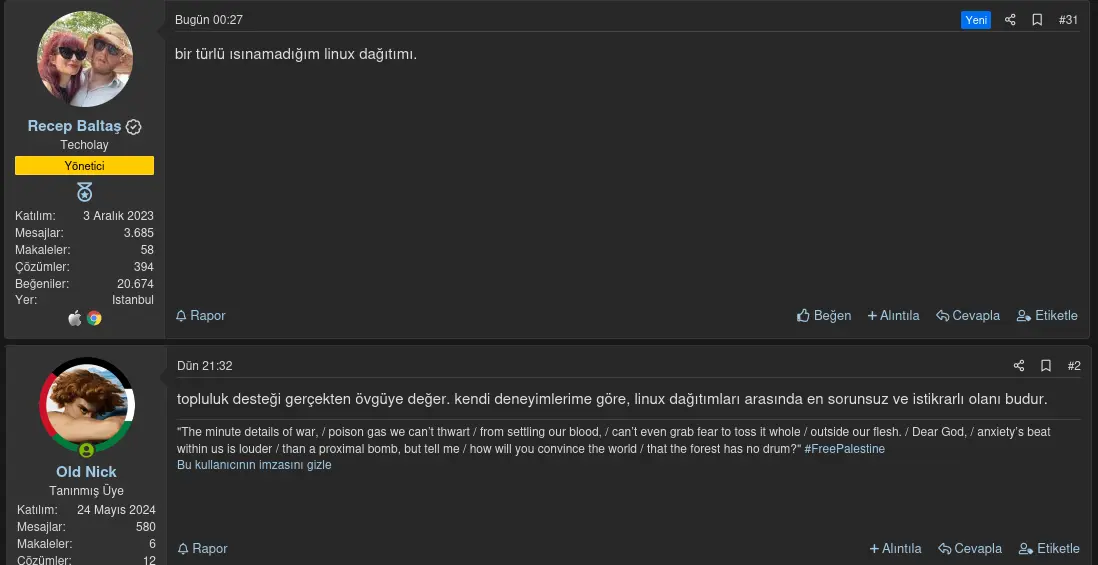This screenshot has height=565, width=1098.
Task: Click Tanınmış Üye title
Action: pyautogui.click(x=87, y=491)
